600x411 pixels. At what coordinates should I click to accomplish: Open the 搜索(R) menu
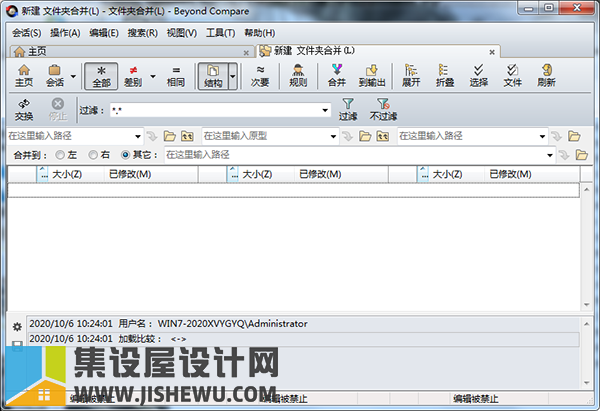point(142,33)
